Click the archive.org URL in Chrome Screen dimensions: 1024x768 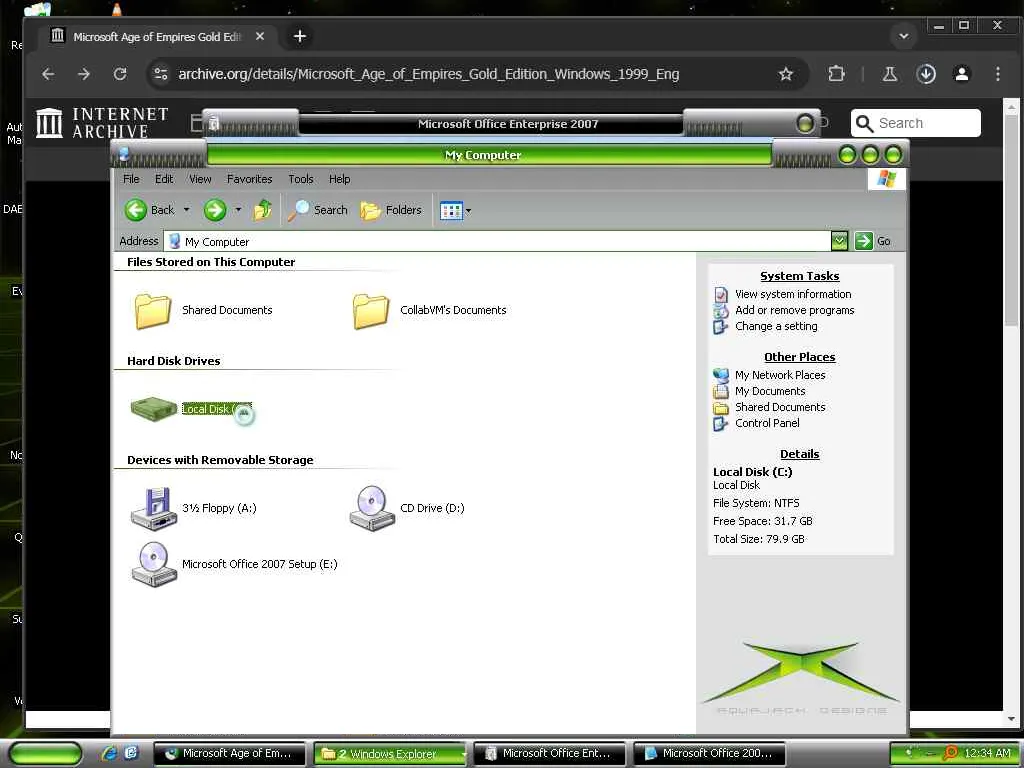point(428,74)
